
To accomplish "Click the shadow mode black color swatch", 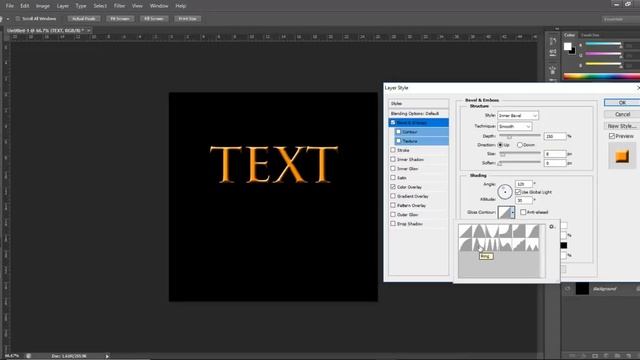I will pos(564,245).
